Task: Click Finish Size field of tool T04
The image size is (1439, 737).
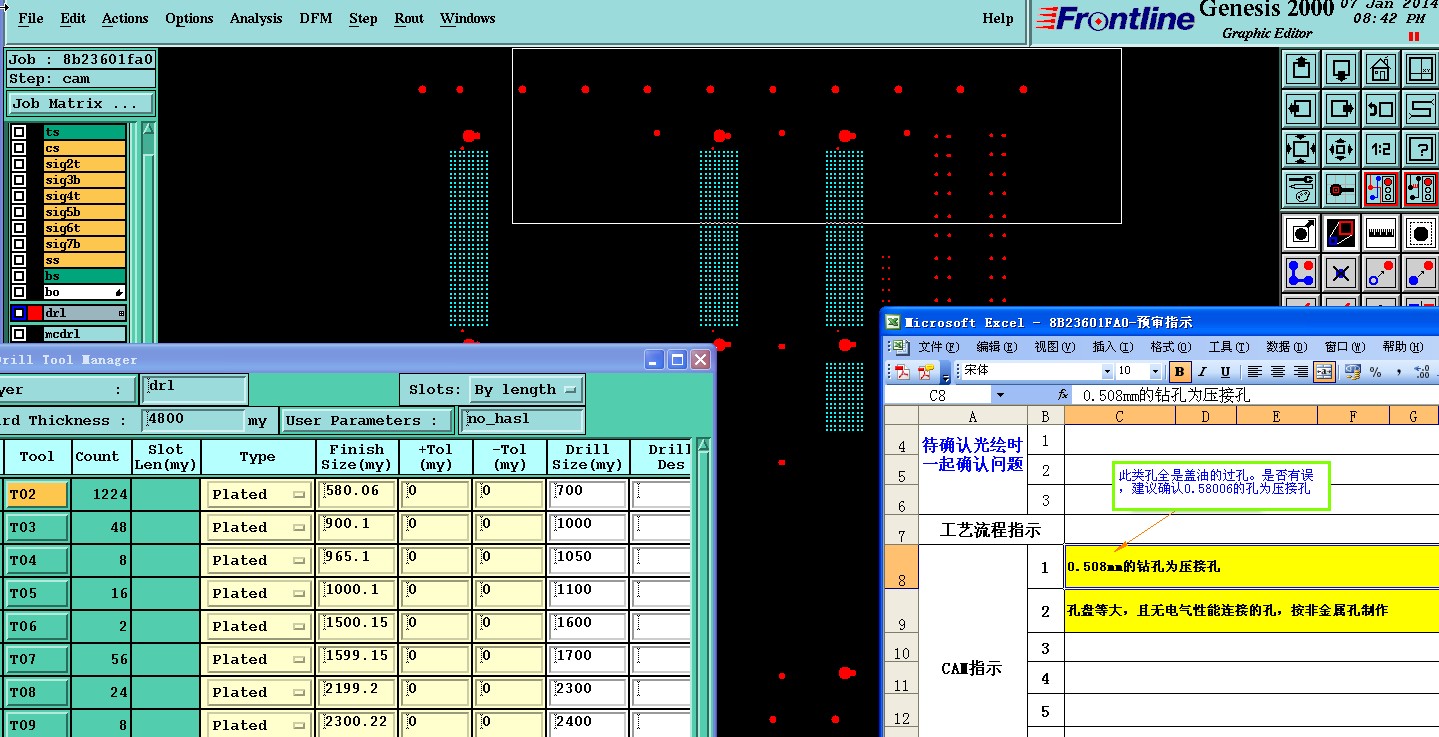Action: pyautogui.click(x=357, y=559)
